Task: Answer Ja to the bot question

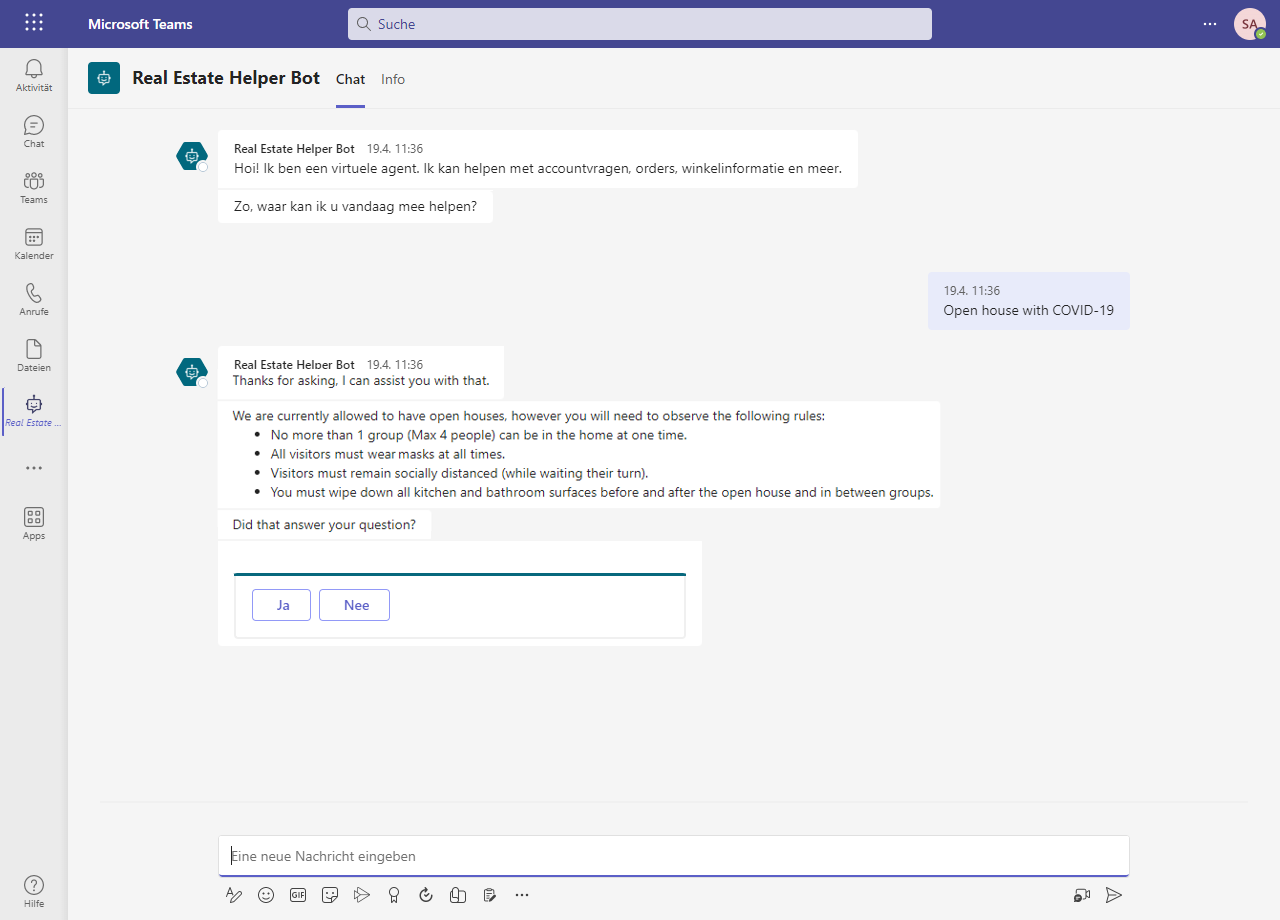Action: (x=282, y=605)
